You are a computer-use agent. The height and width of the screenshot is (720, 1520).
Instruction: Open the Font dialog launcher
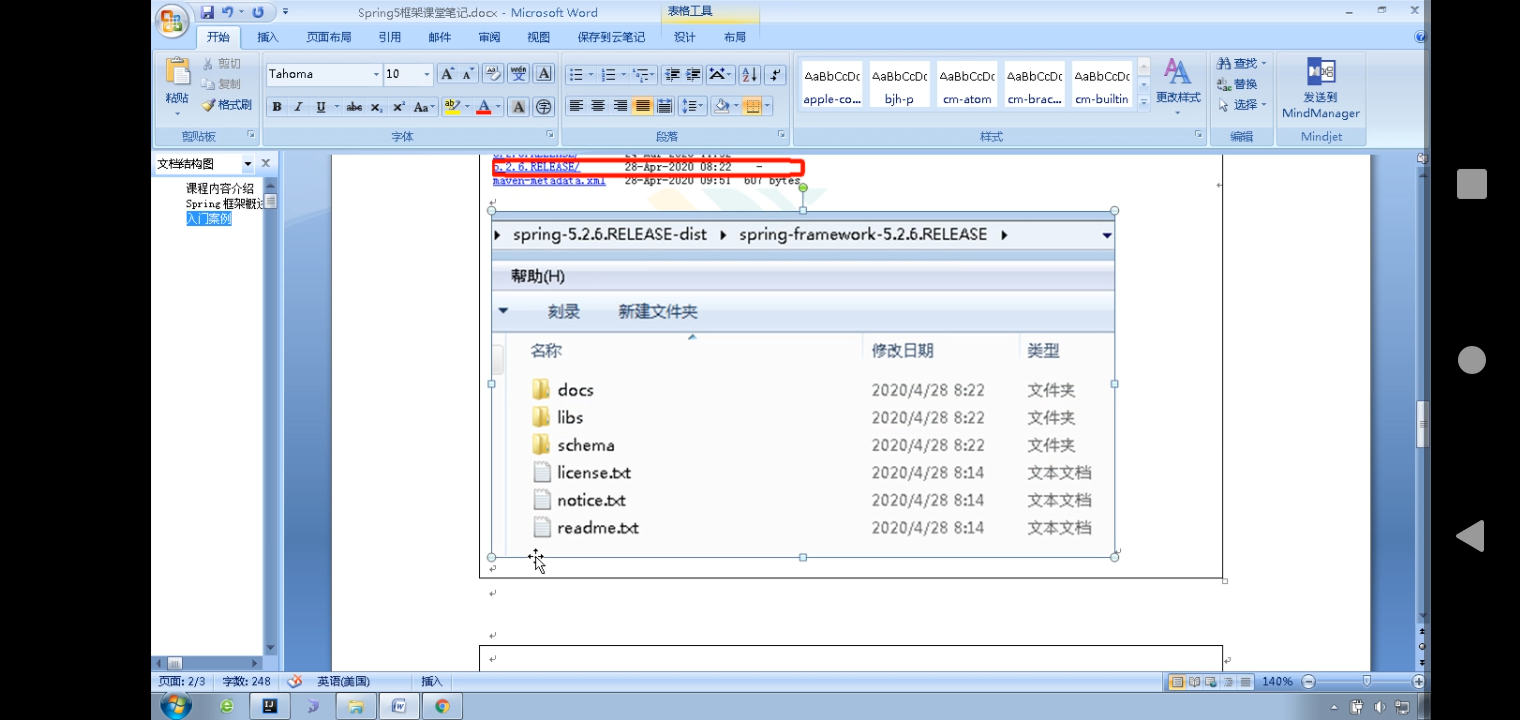tap(550, 134)
